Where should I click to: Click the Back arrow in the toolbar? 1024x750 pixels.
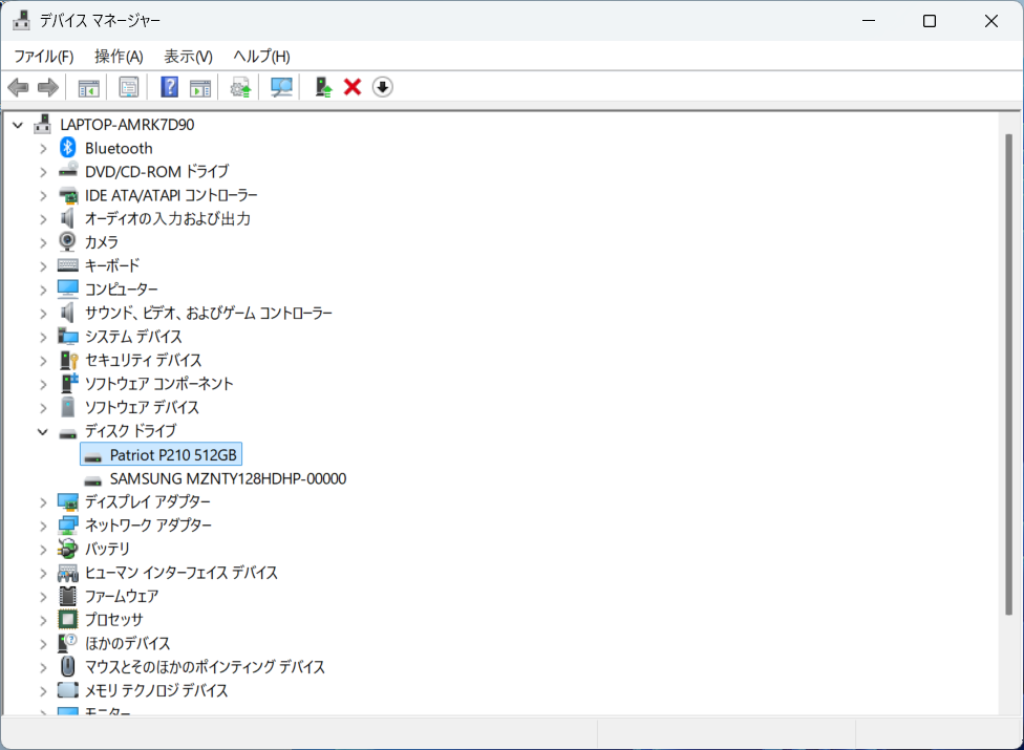[x=18, y=88]
